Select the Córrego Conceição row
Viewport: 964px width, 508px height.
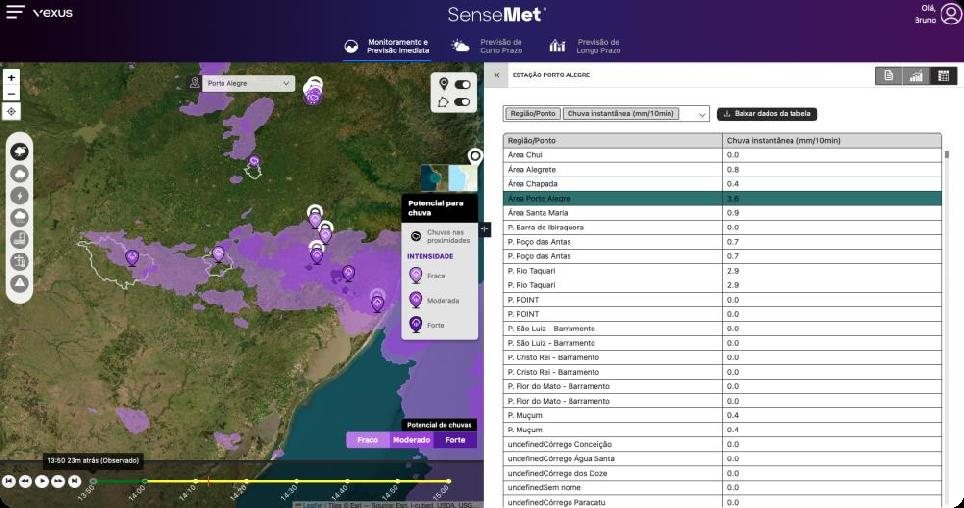click(722, 444)
